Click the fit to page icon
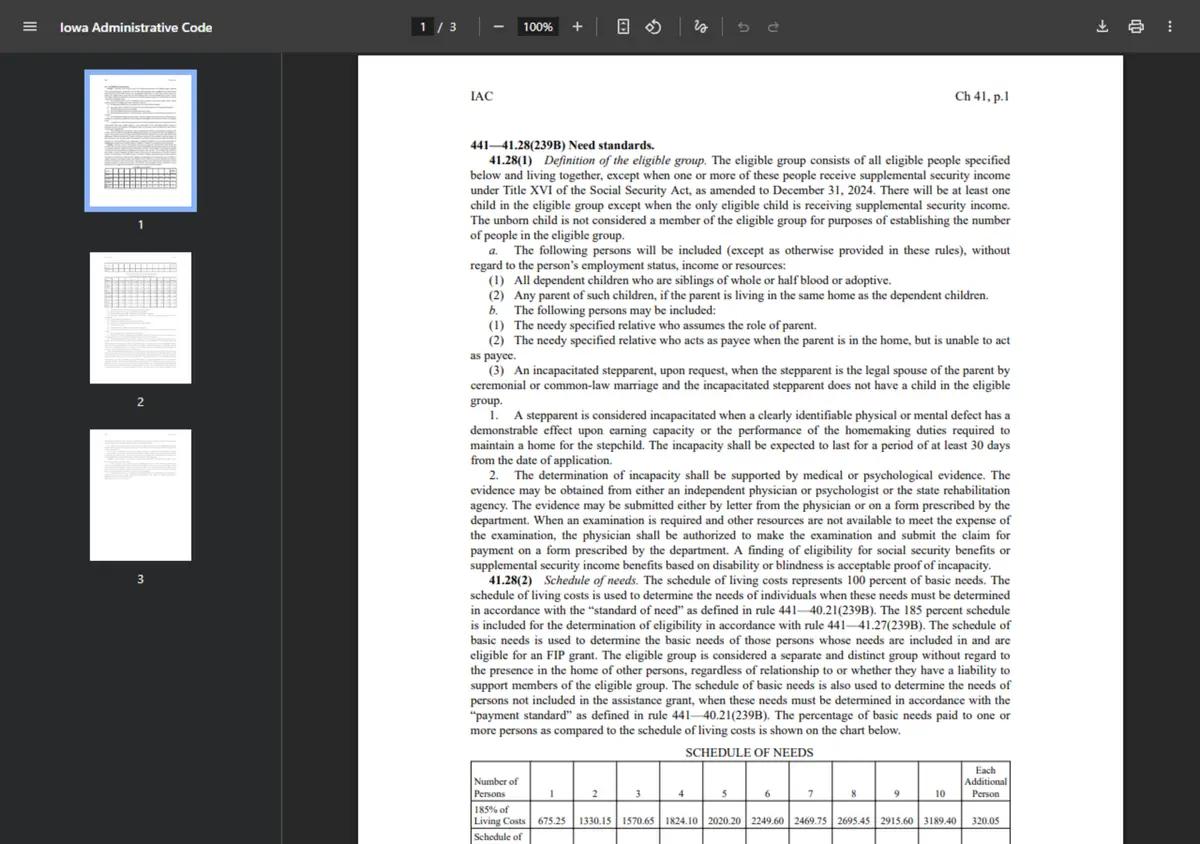The width and height of the screenshot is (1200, 844). [623, 27]
